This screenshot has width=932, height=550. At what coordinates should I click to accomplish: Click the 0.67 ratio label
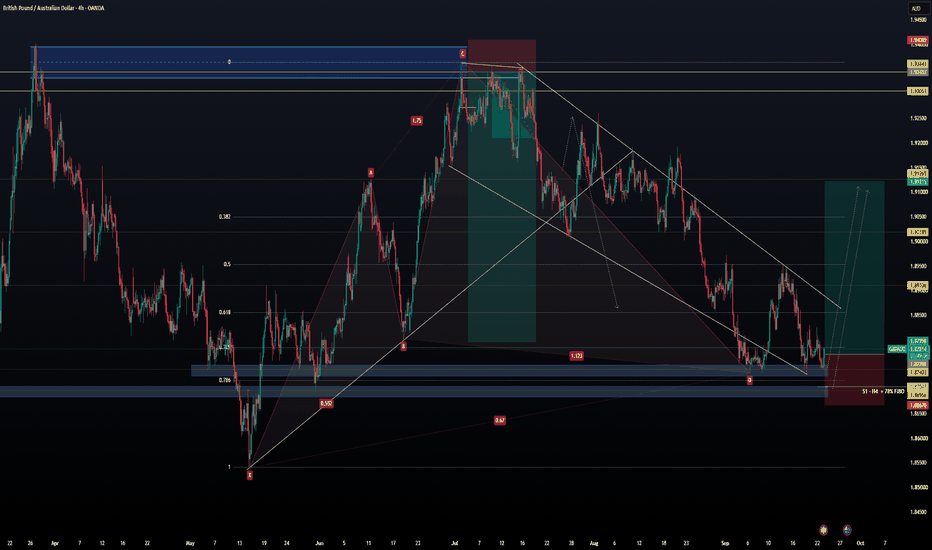click(x=499, y=420)
